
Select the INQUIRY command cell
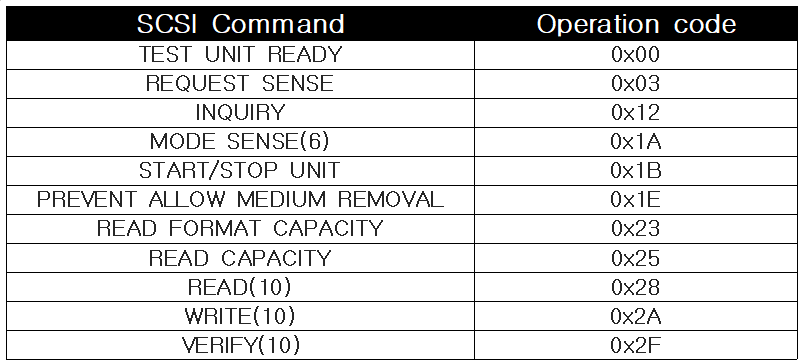coord(240,113)
